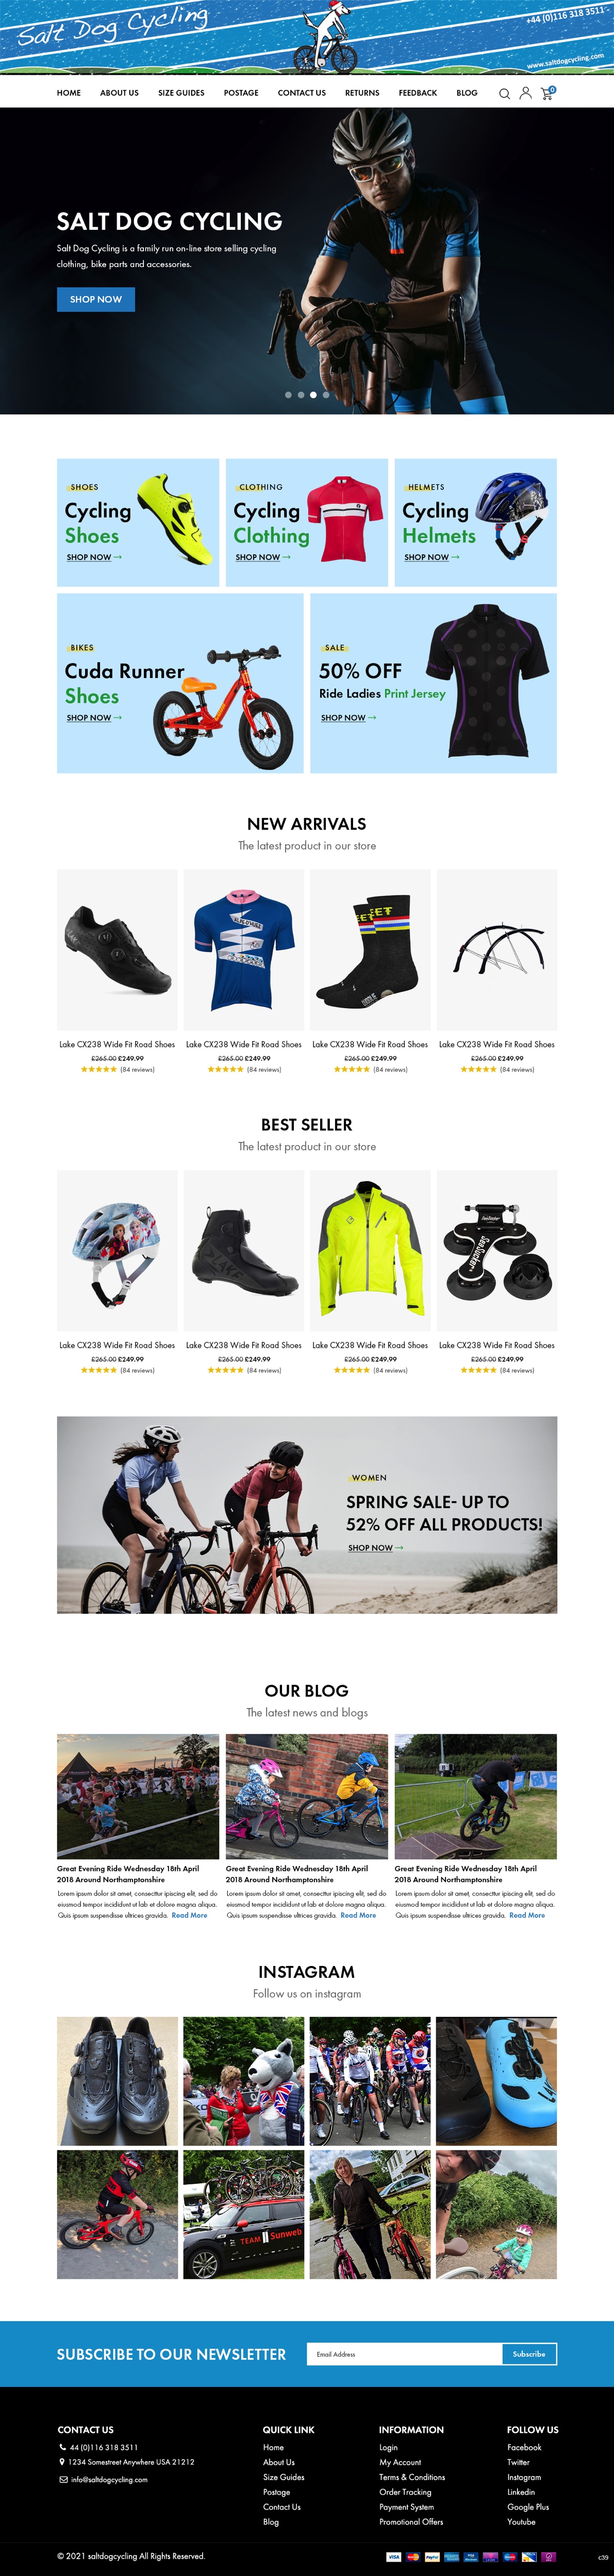Select the first hero carousel dot

288,395
